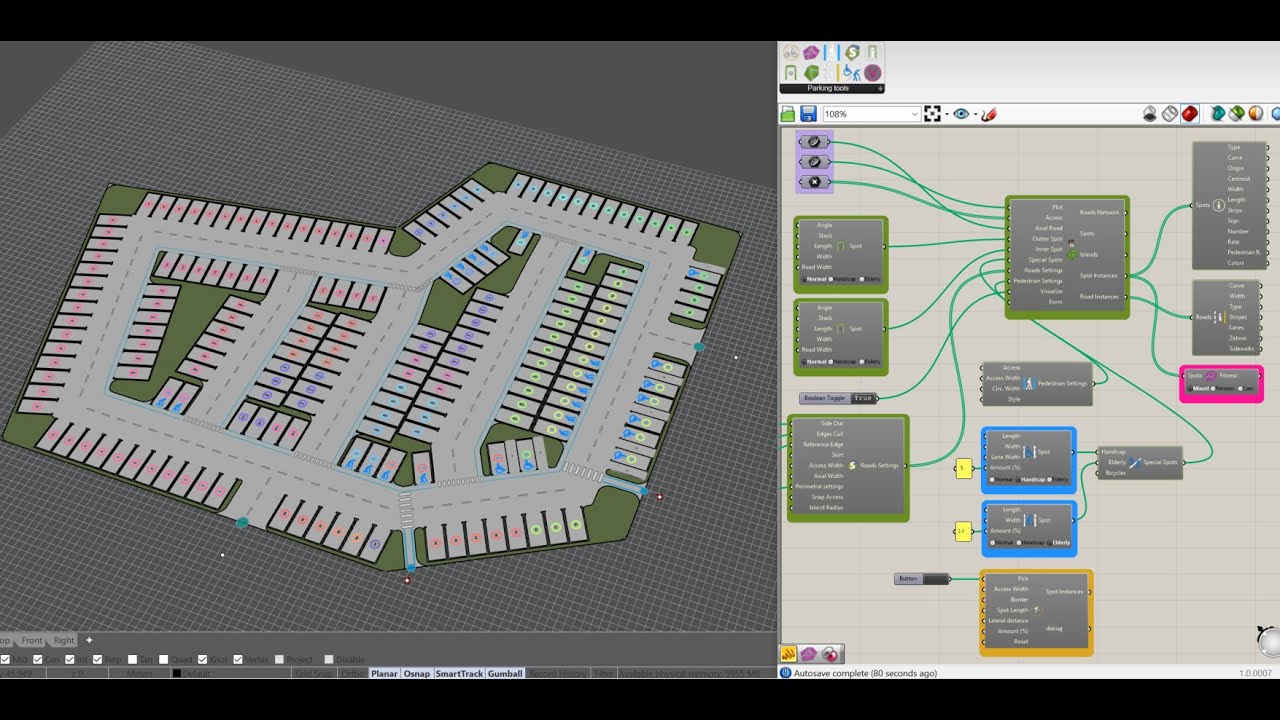The height and width of the screenshot is (720, 1280).
Task: Click the Special Spots component icon
Action: [x=1135, y=462]
